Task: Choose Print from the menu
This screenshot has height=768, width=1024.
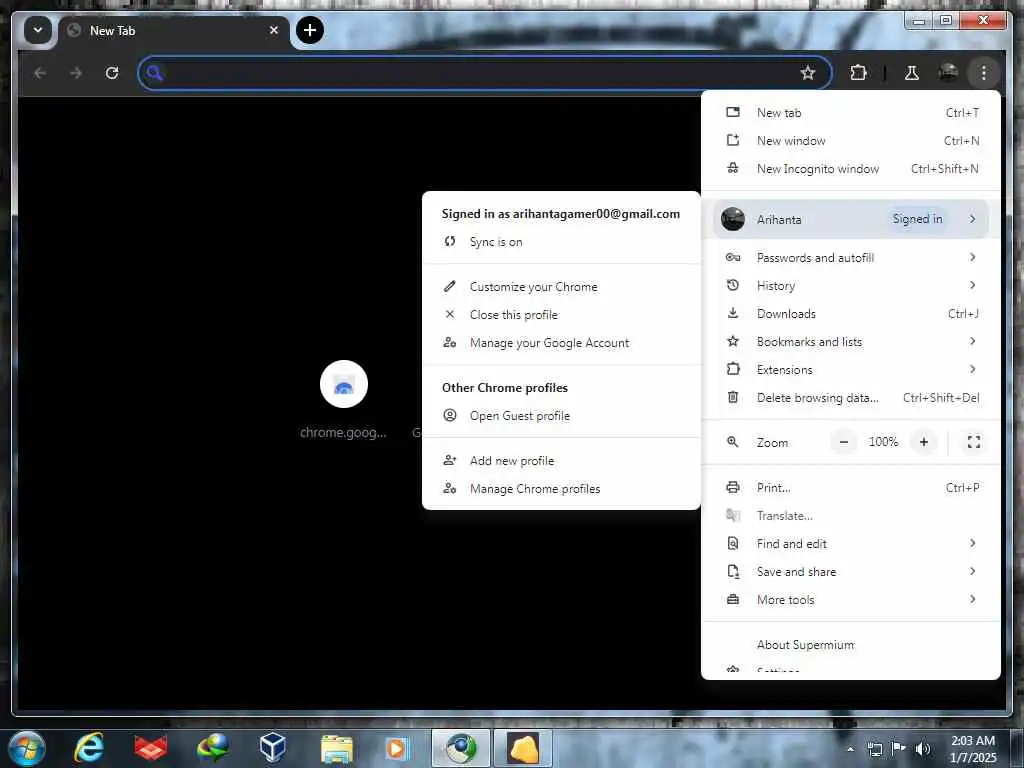Action: (x=851, y=488)
